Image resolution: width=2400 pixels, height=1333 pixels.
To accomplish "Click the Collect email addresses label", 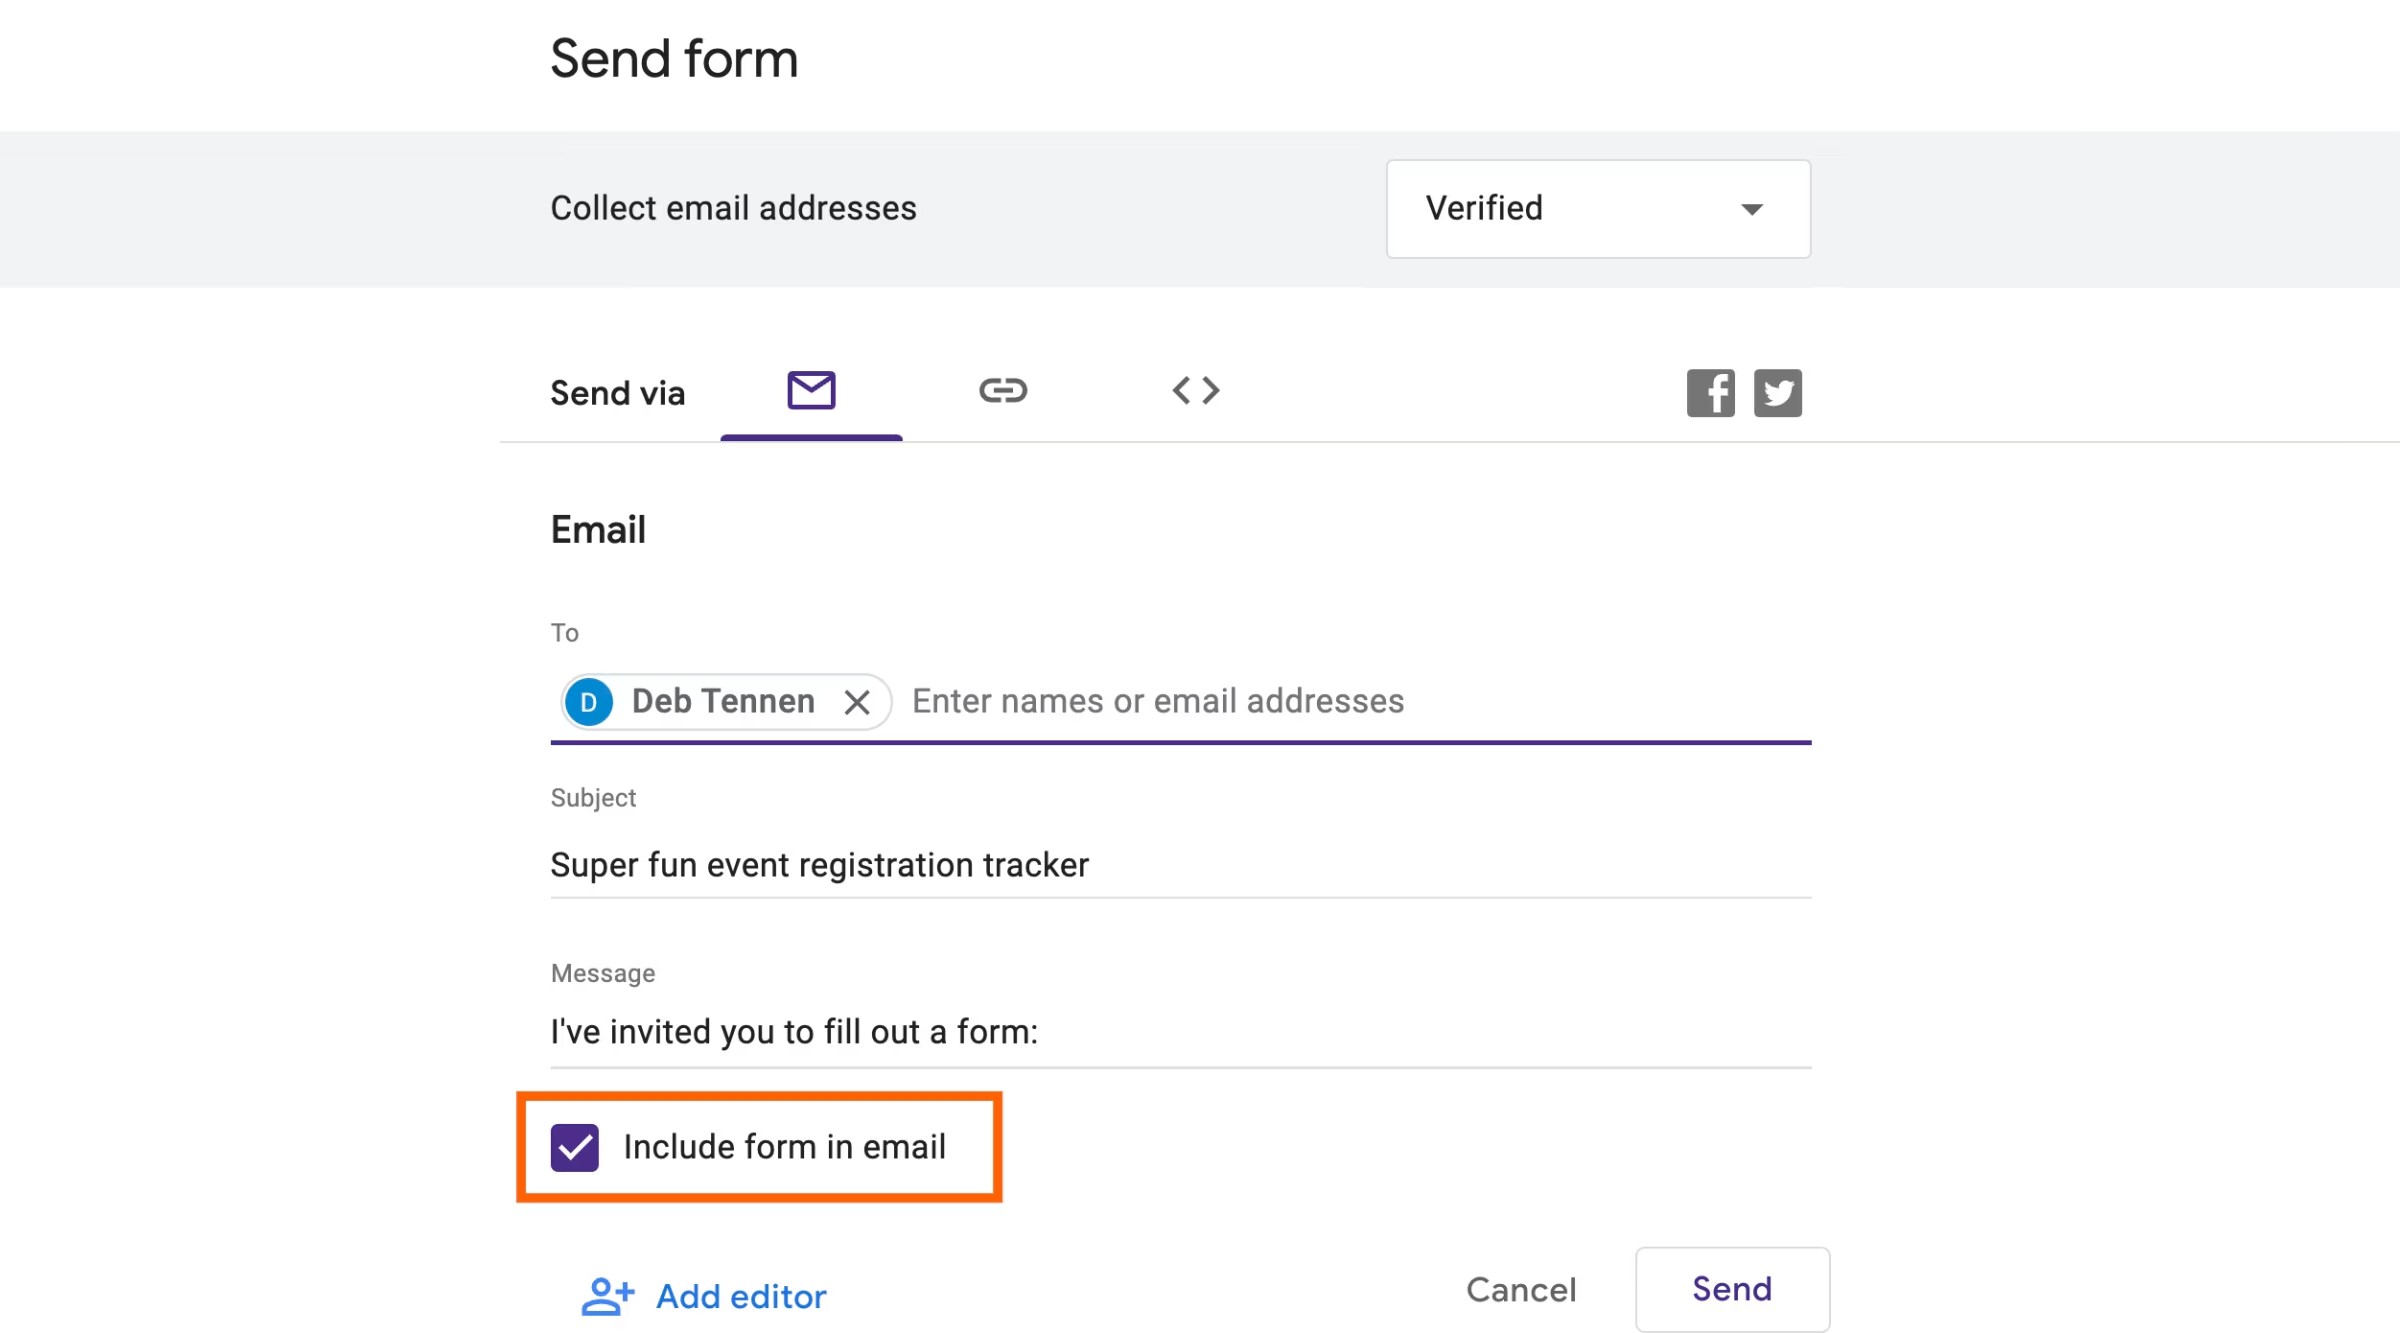I will (x=733, y=208).
